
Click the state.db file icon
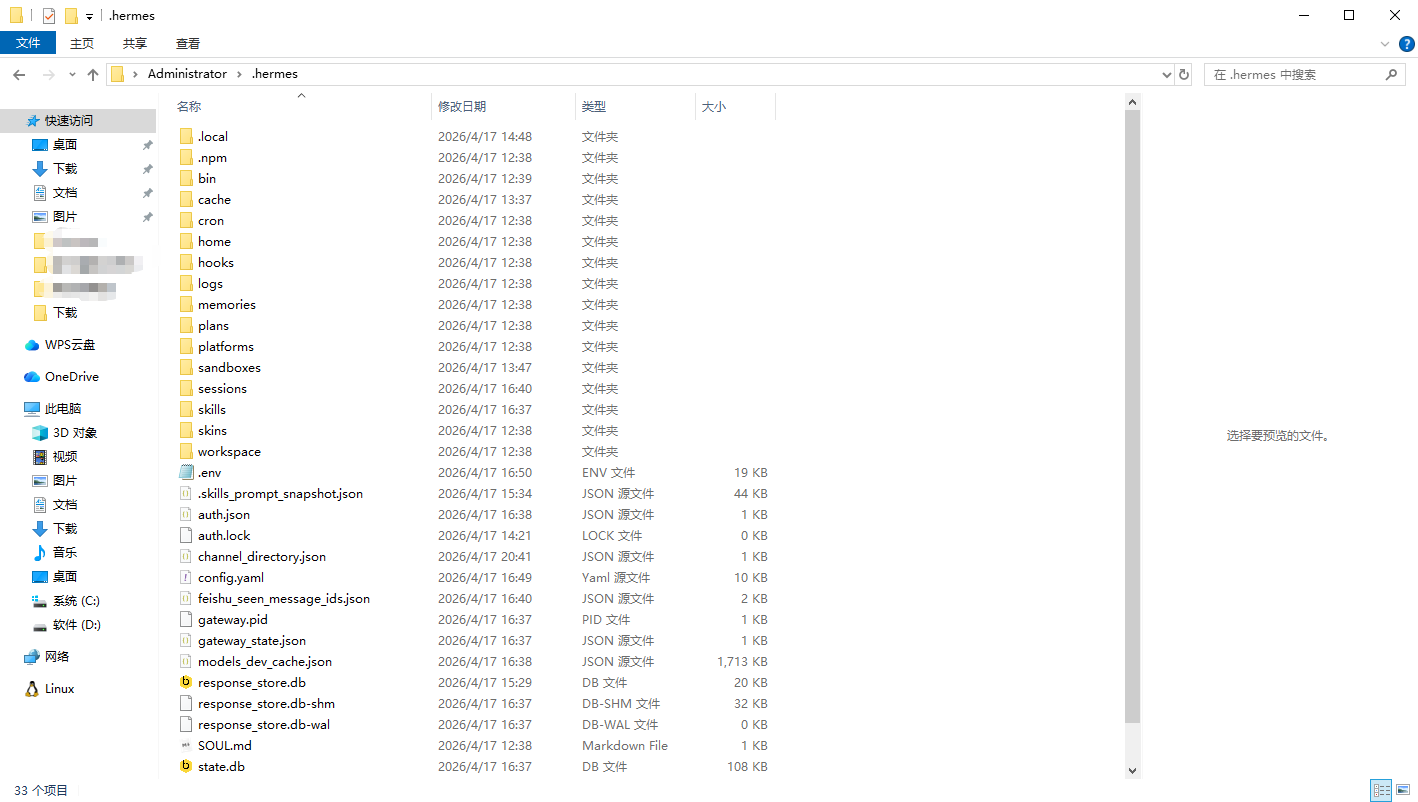185,767
